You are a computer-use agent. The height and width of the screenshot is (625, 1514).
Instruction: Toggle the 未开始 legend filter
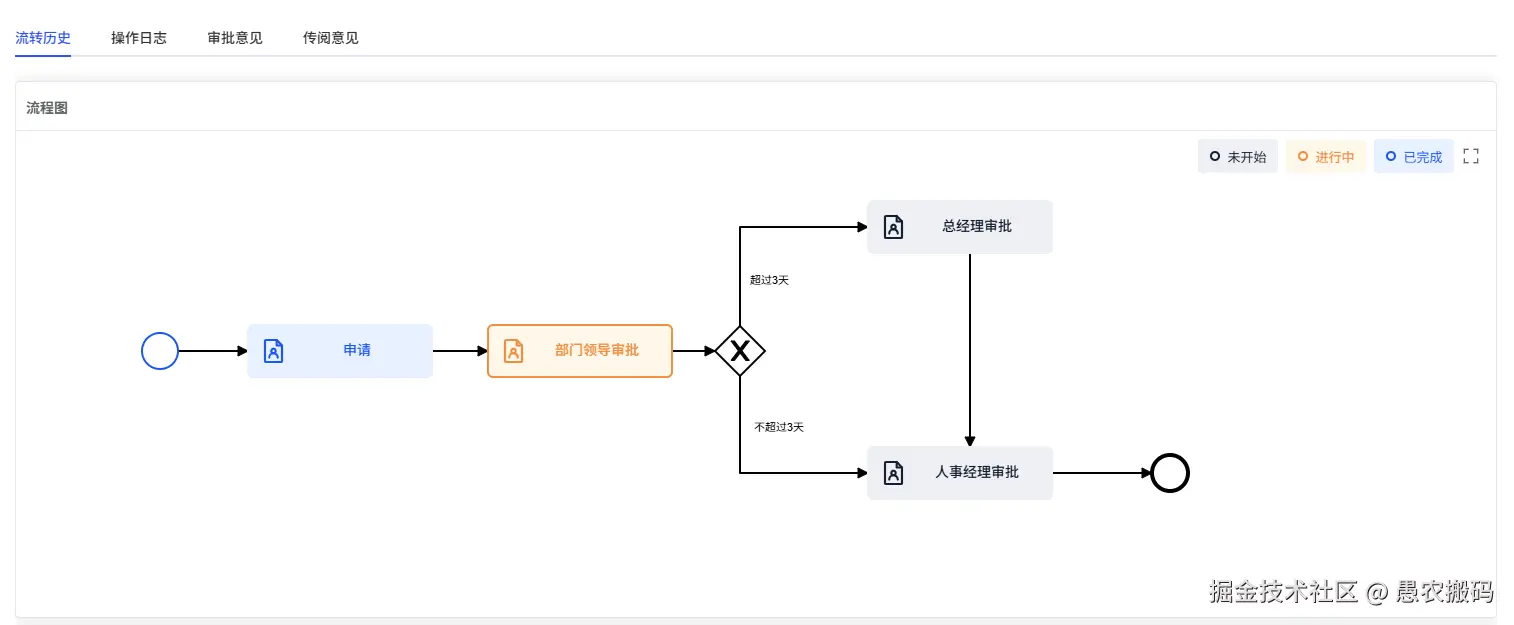pyautogui.click(x=1238, y=156)
